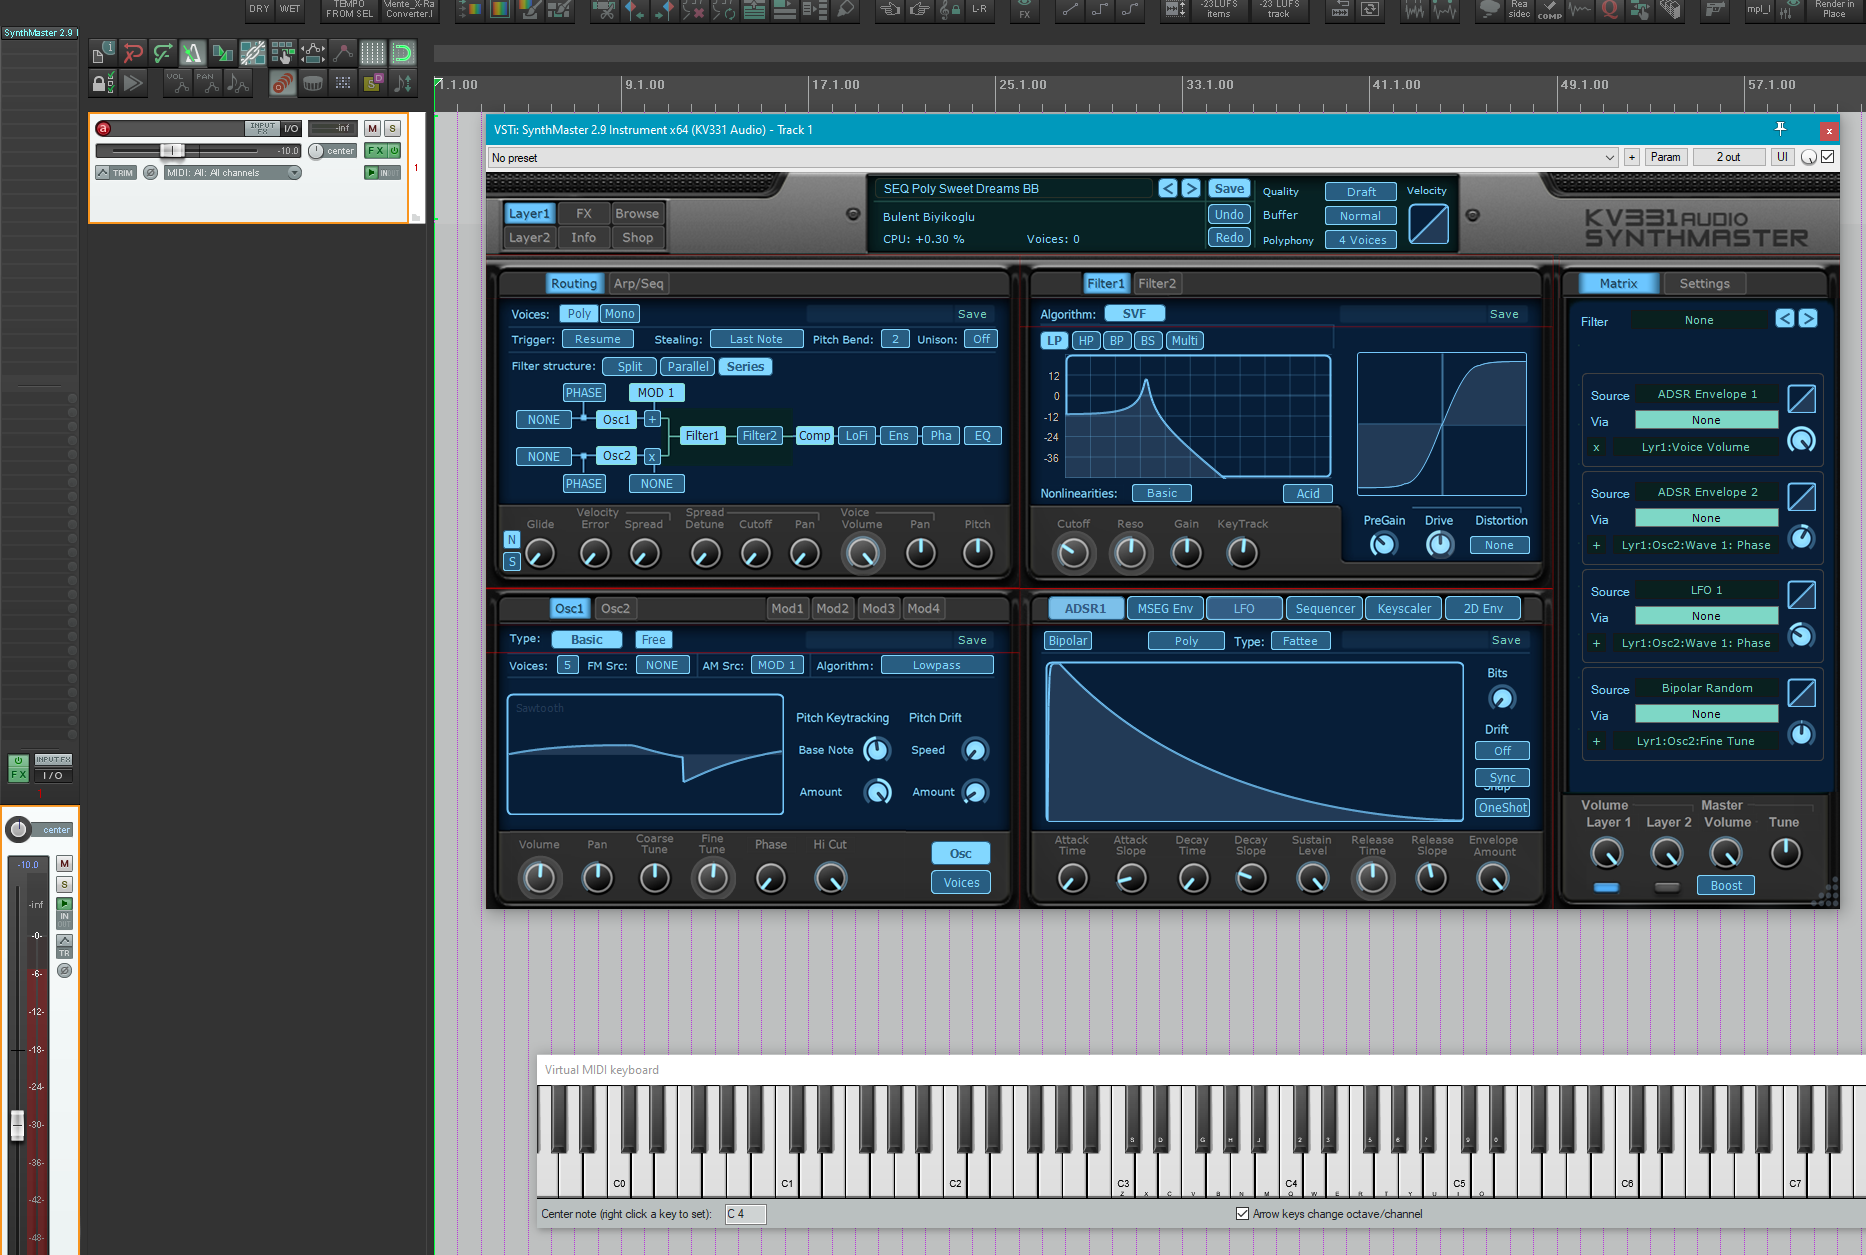1866x1255 pixels.
Task: Pin the SynthMaster FX window
Action: [x=1780, y=130]
